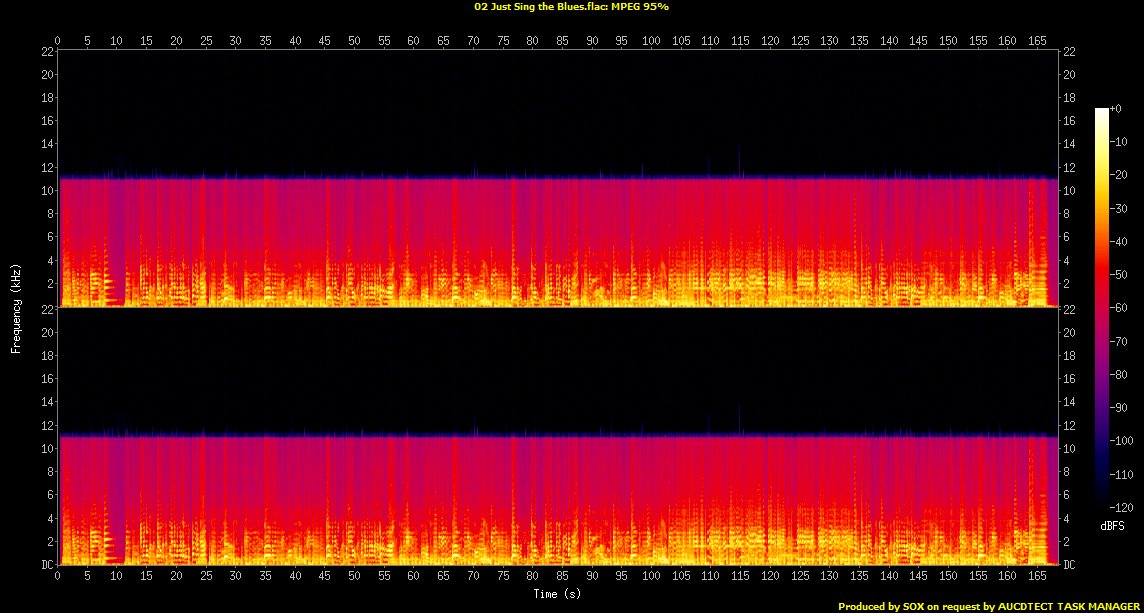Click the +0 label atop the color scale
The height and width of the screenshot is (613, 1144).
point(1116,108)
